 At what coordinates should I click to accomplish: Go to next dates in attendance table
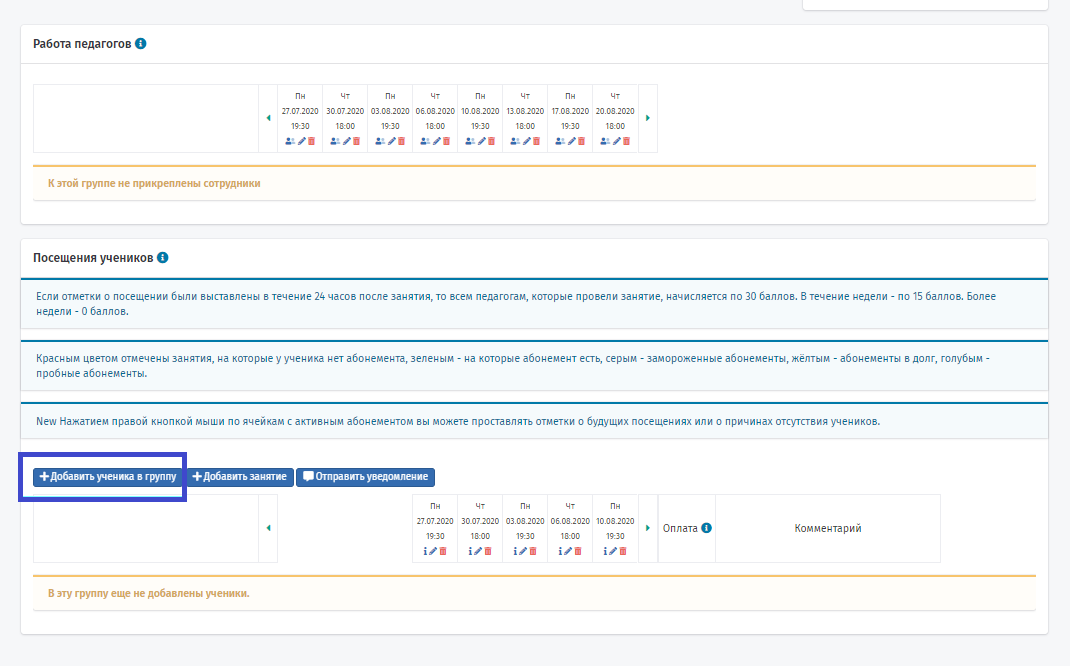click(x=648, y=528)
